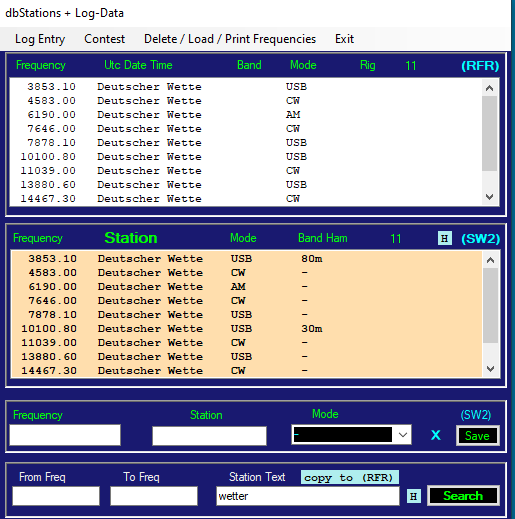This screenshot has width=515, height=519.
Task: Open the Contest menu
Action: [x=104, y=39]
